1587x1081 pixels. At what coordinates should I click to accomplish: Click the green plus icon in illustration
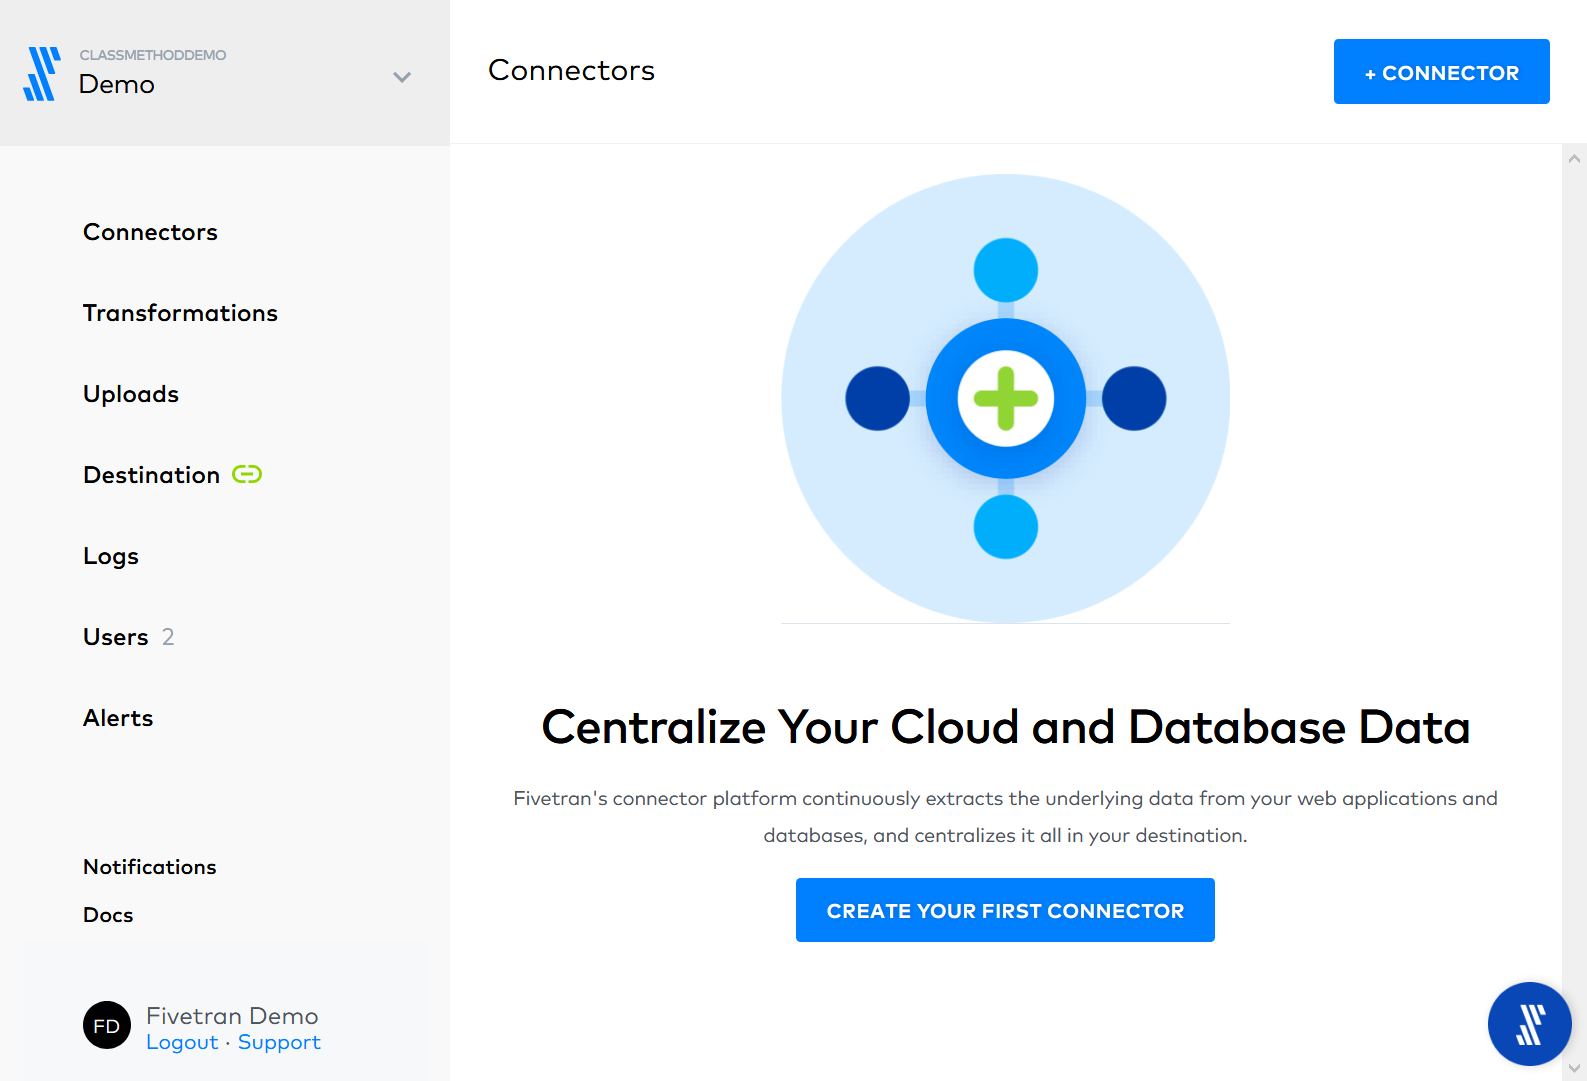pyautogui.click(x=1005, y=398)
